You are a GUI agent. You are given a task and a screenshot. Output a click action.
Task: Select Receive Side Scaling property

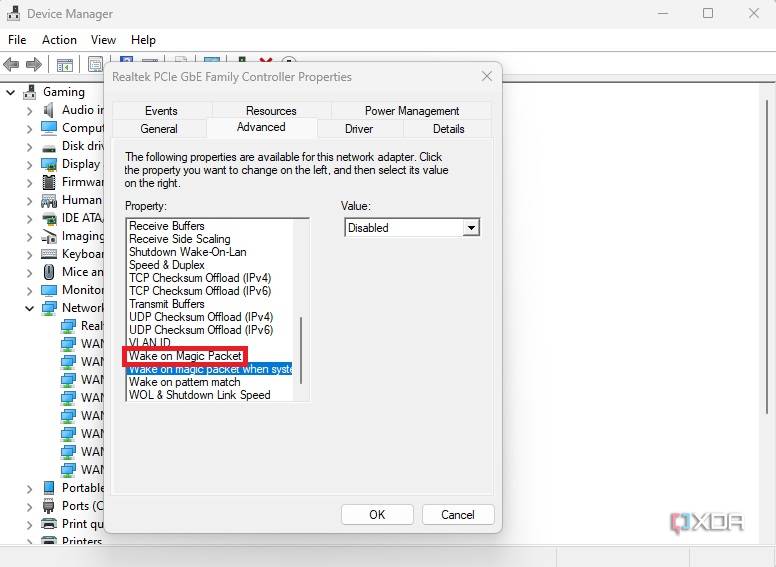180,239
